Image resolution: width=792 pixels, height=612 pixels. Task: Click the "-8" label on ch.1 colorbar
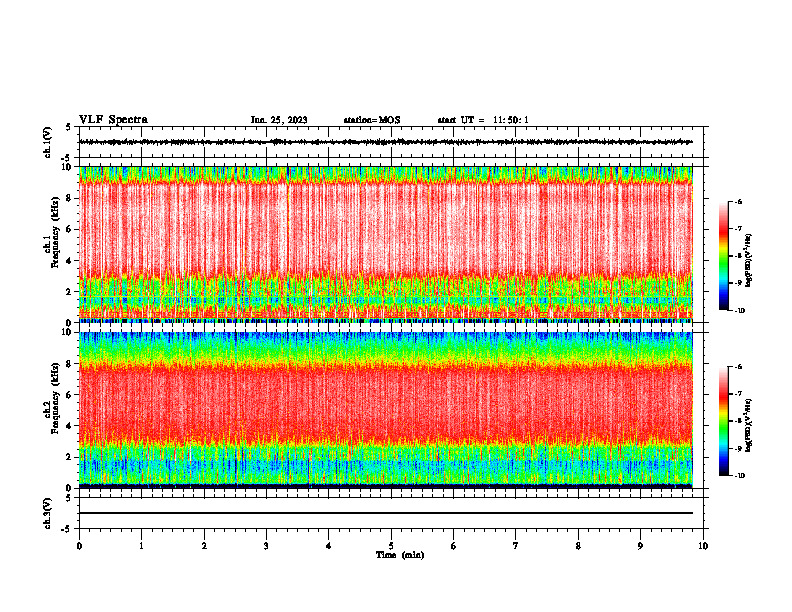click(738, 256)
